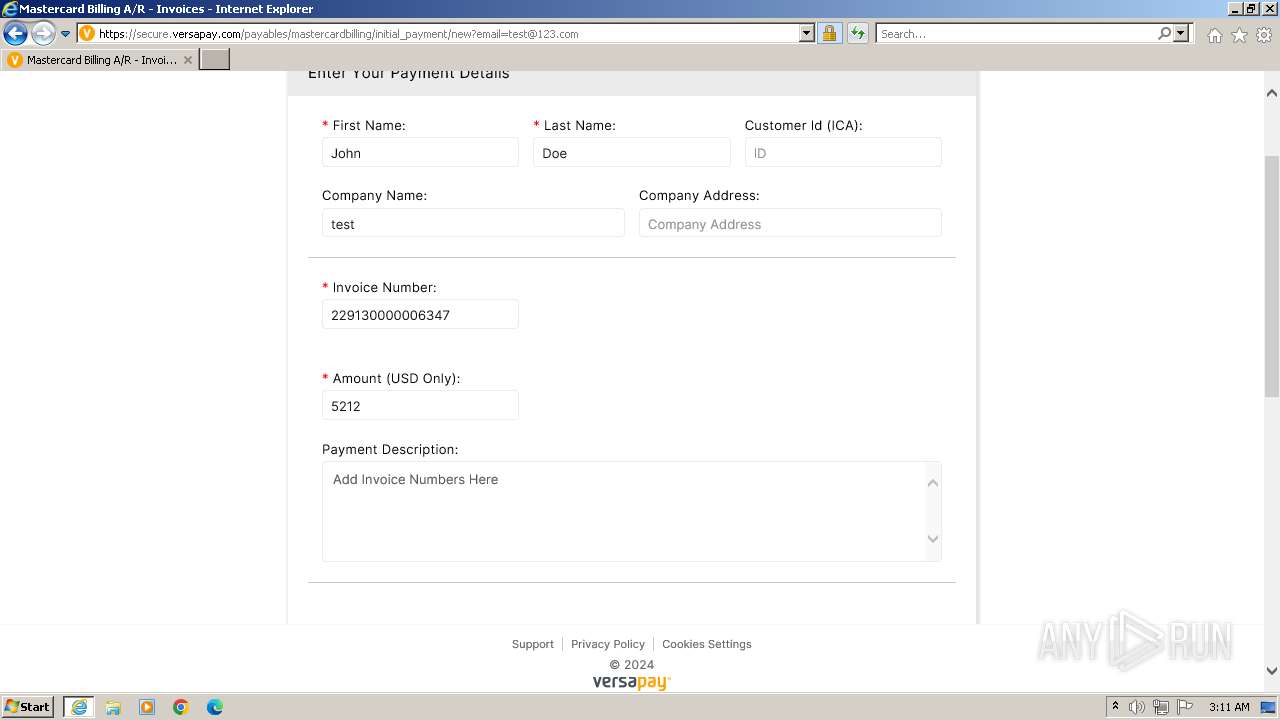Click the page scrollbar up arrow
The width and height of the screenshot is (1280, 720).
(x=1272, y=93)
